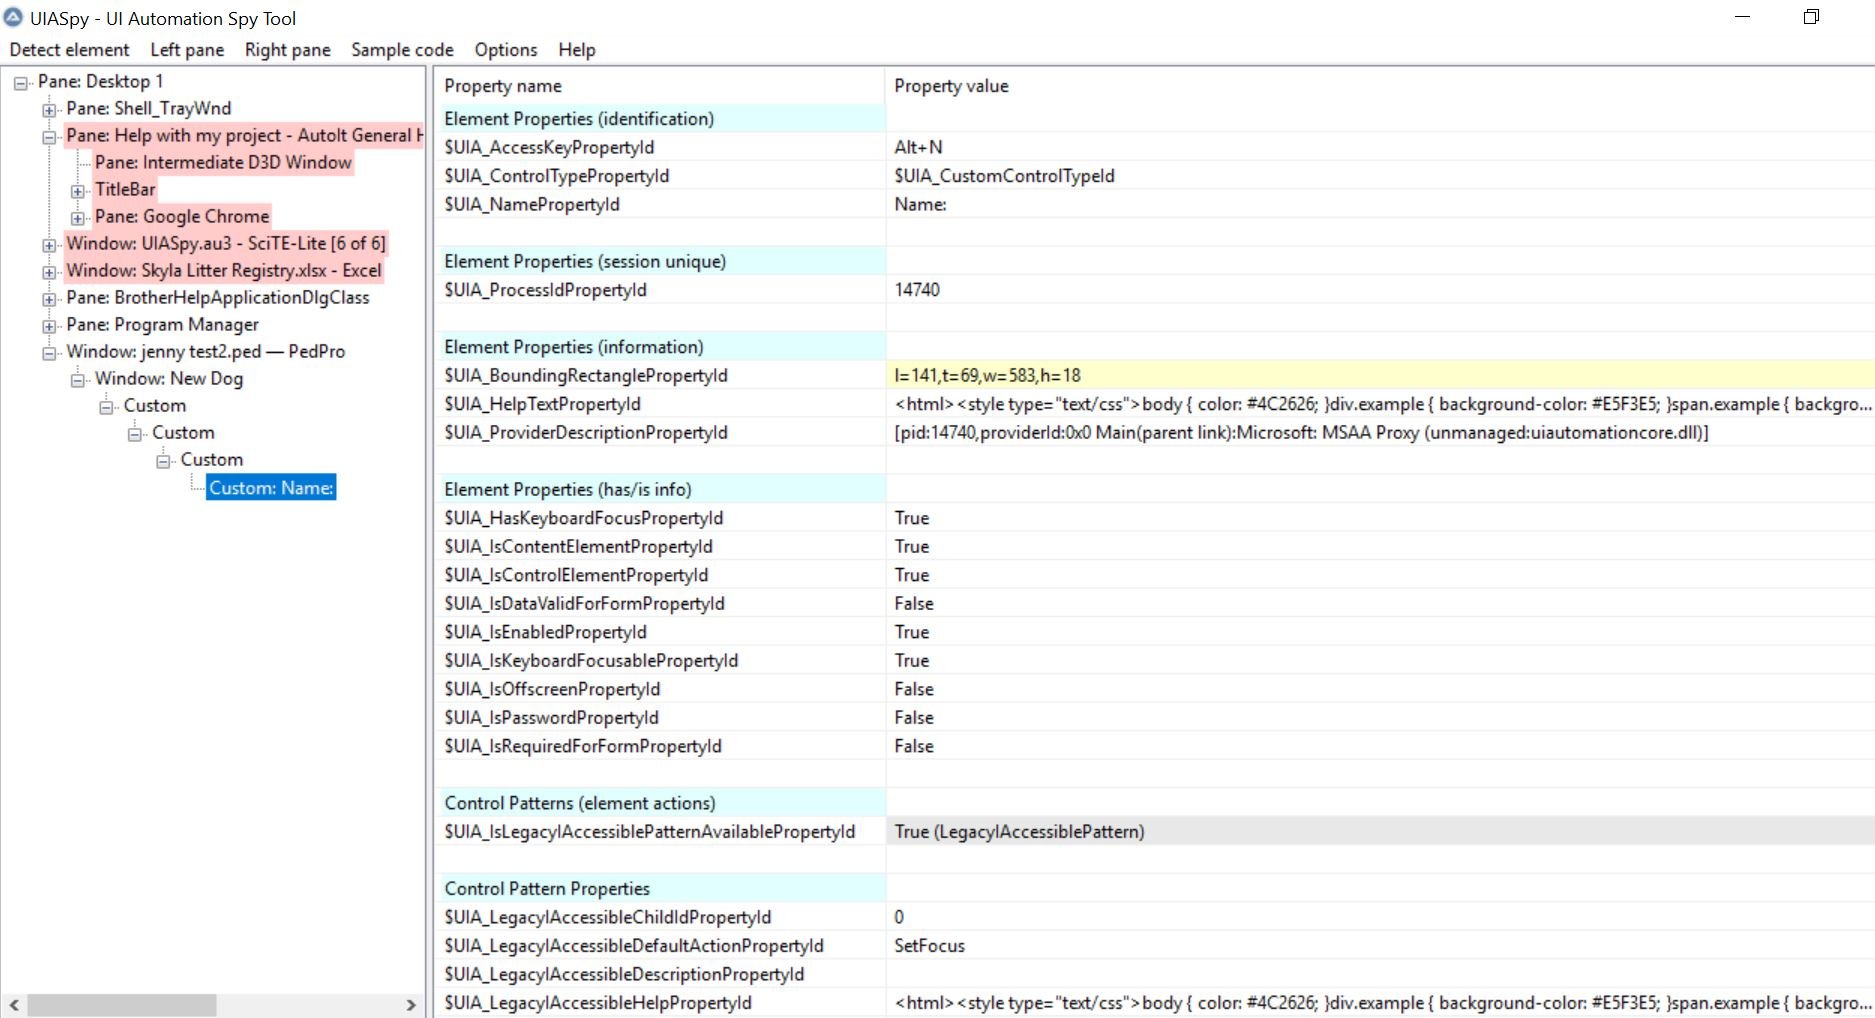Expand the TitleBar tree node
Image resolution: width=1875 pixels, height=1018 pixels.
point(78,191)
